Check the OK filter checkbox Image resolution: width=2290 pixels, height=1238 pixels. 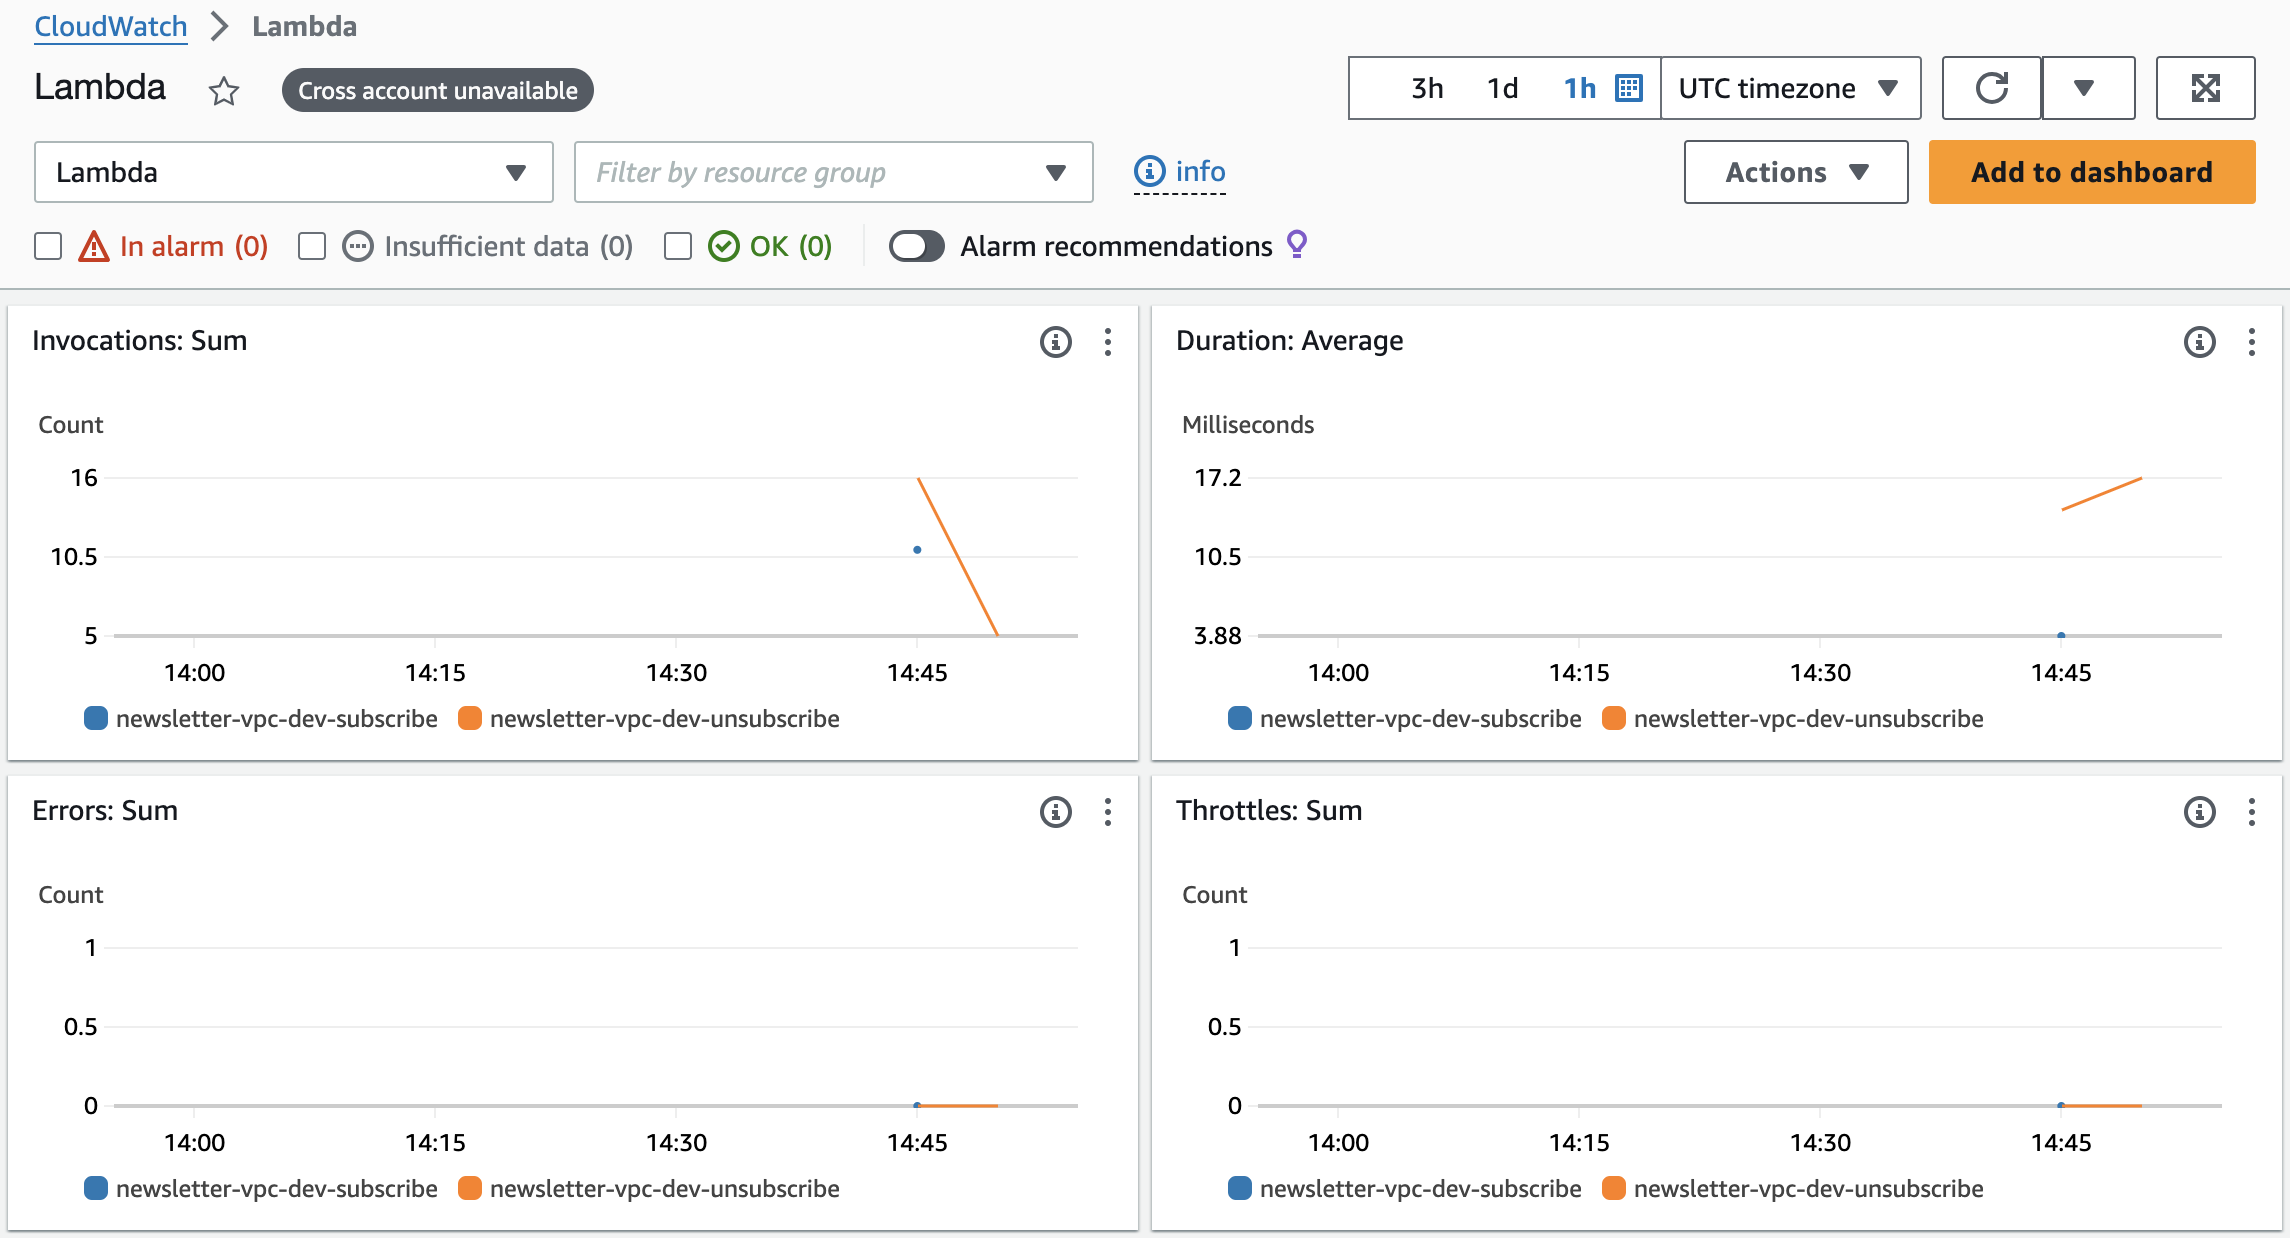pyautogui.click(x=678, y=246)
